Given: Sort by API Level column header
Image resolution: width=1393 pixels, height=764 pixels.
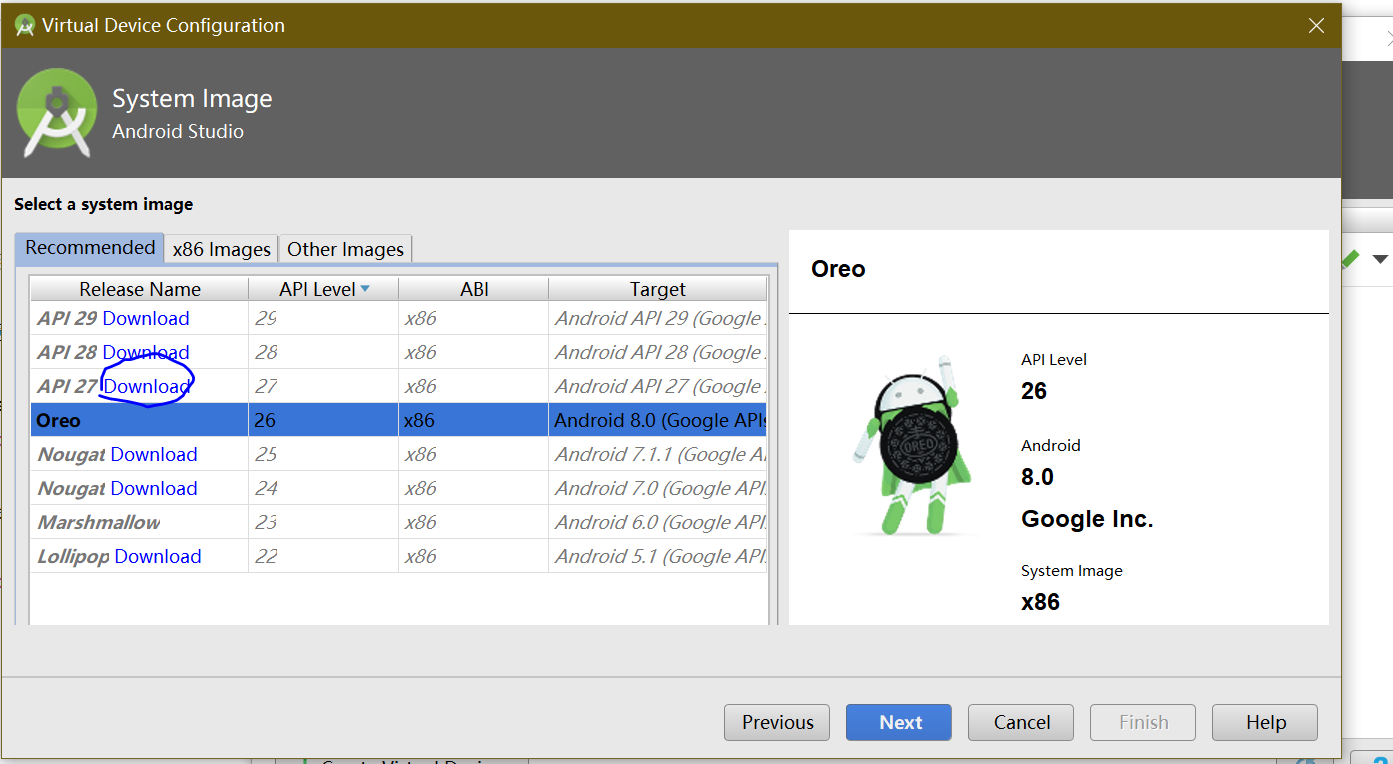Looking at the screenshot, I should click(x=323, y=289).
